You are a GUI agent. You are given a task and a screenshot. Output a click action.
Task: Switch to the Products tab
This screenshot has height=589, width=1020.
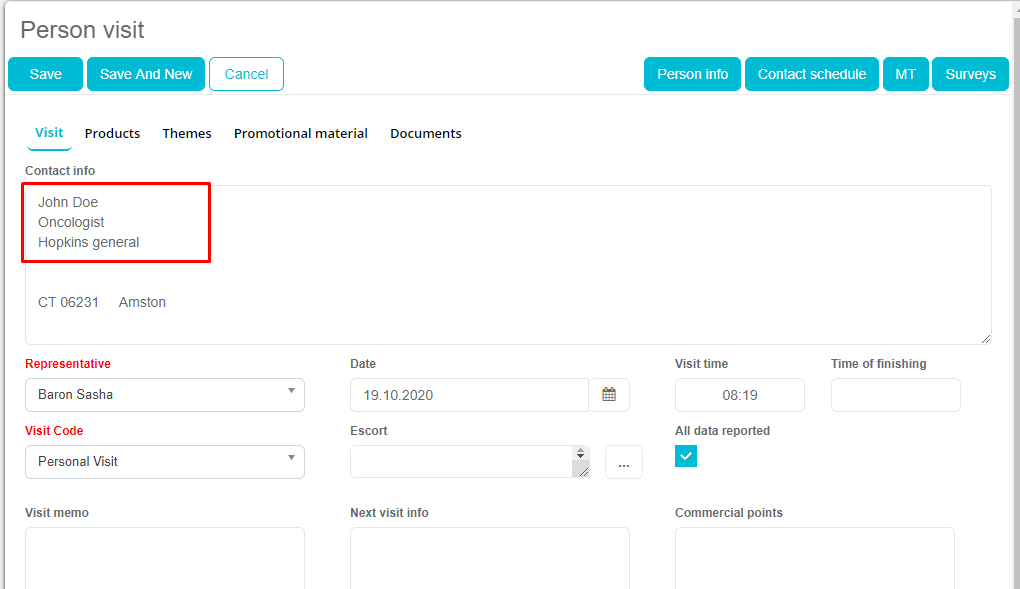112,133
